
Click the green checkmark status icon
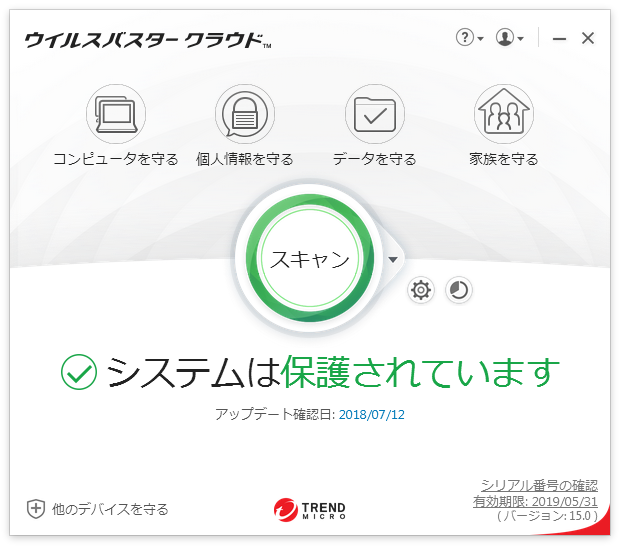(x=79, y=372)
